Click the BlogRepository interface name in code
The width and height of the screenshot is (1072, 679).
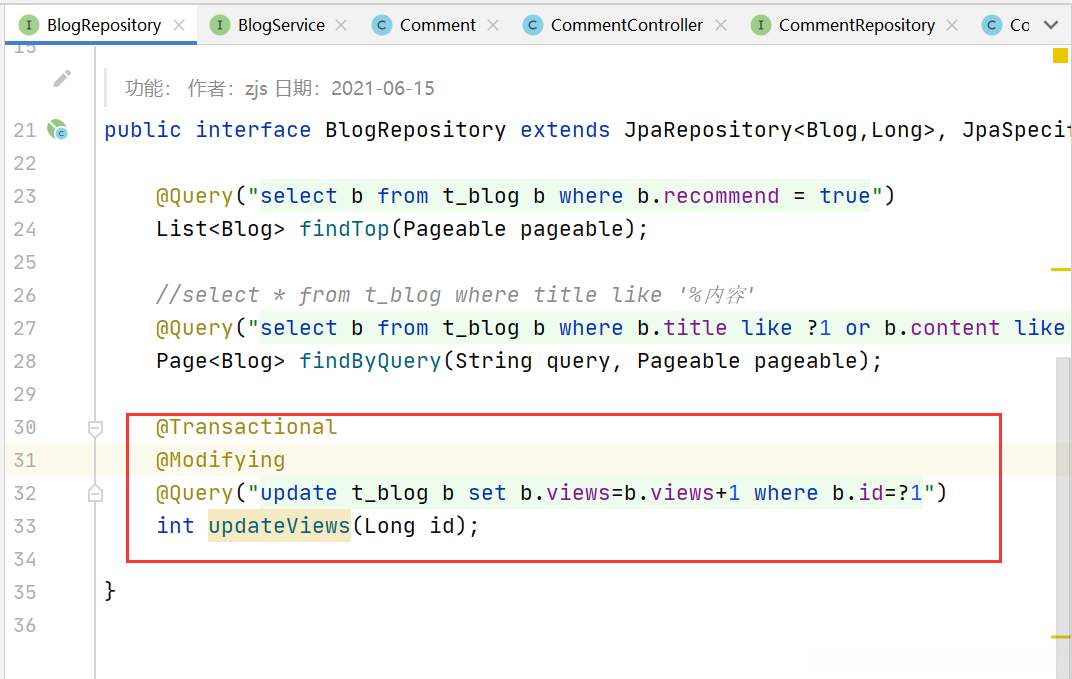point(415,130)
